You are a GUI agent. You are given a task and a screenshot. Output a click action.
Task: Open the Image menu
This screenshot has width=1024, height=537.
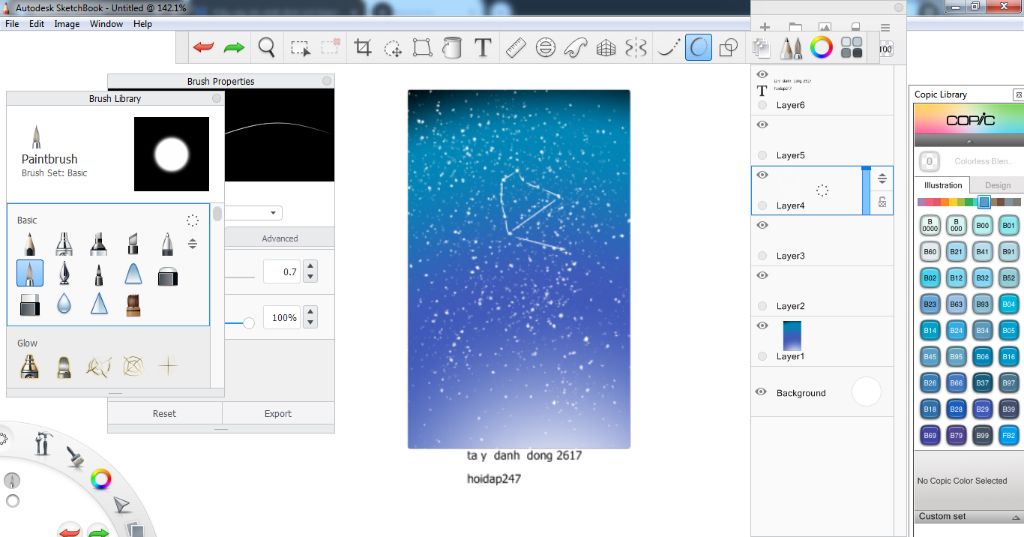tap(67, 24)
